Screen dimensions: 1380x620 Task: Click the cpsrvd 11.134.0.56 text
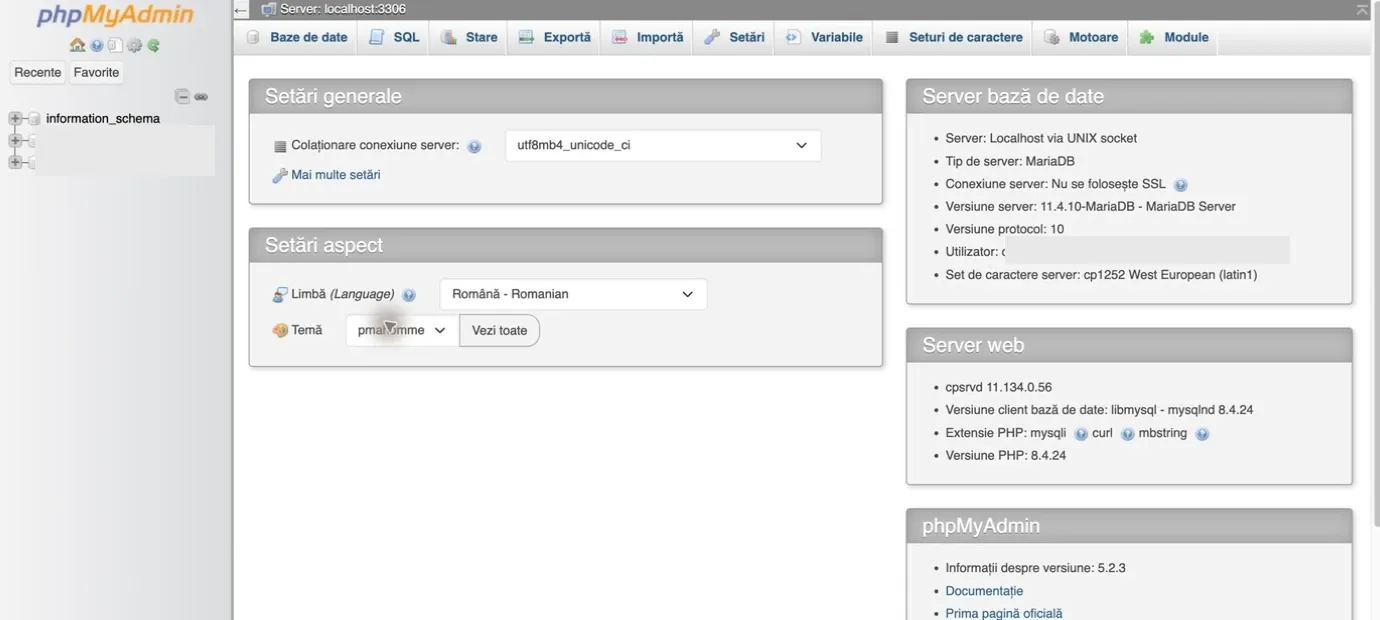coord(998,387)
